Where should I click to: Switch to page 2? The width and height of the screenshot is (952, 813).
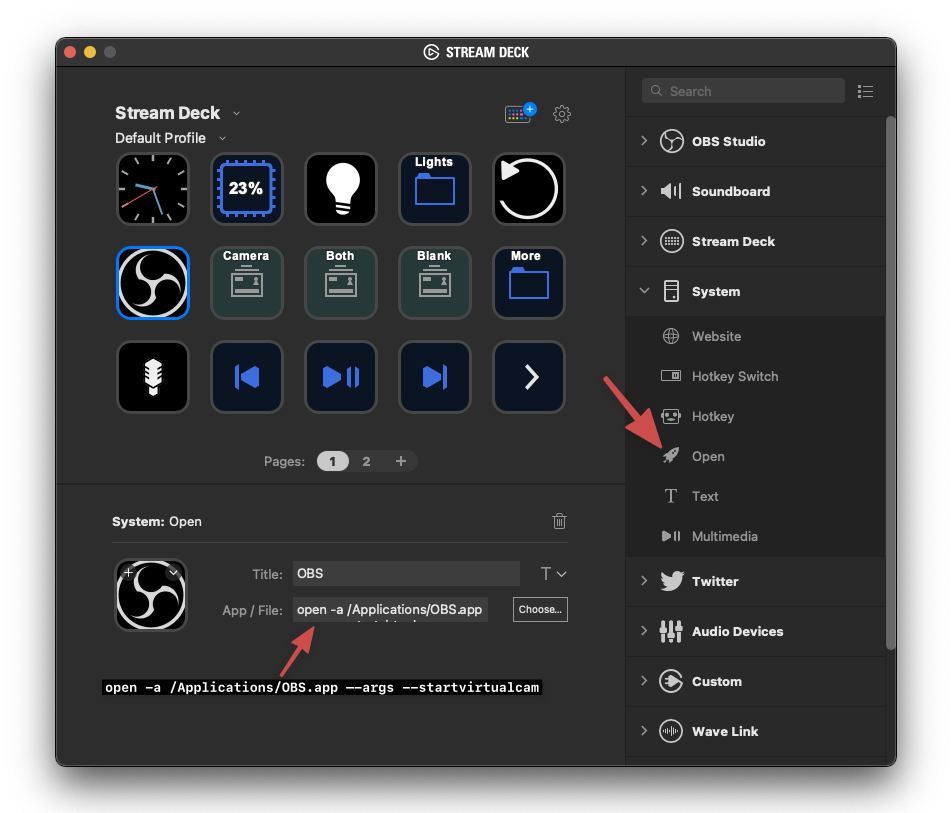click(366, 461)
